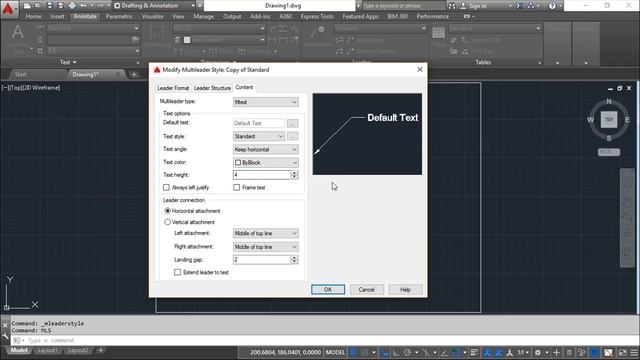Click the ViewCube TOP face

tap(609, 120)
